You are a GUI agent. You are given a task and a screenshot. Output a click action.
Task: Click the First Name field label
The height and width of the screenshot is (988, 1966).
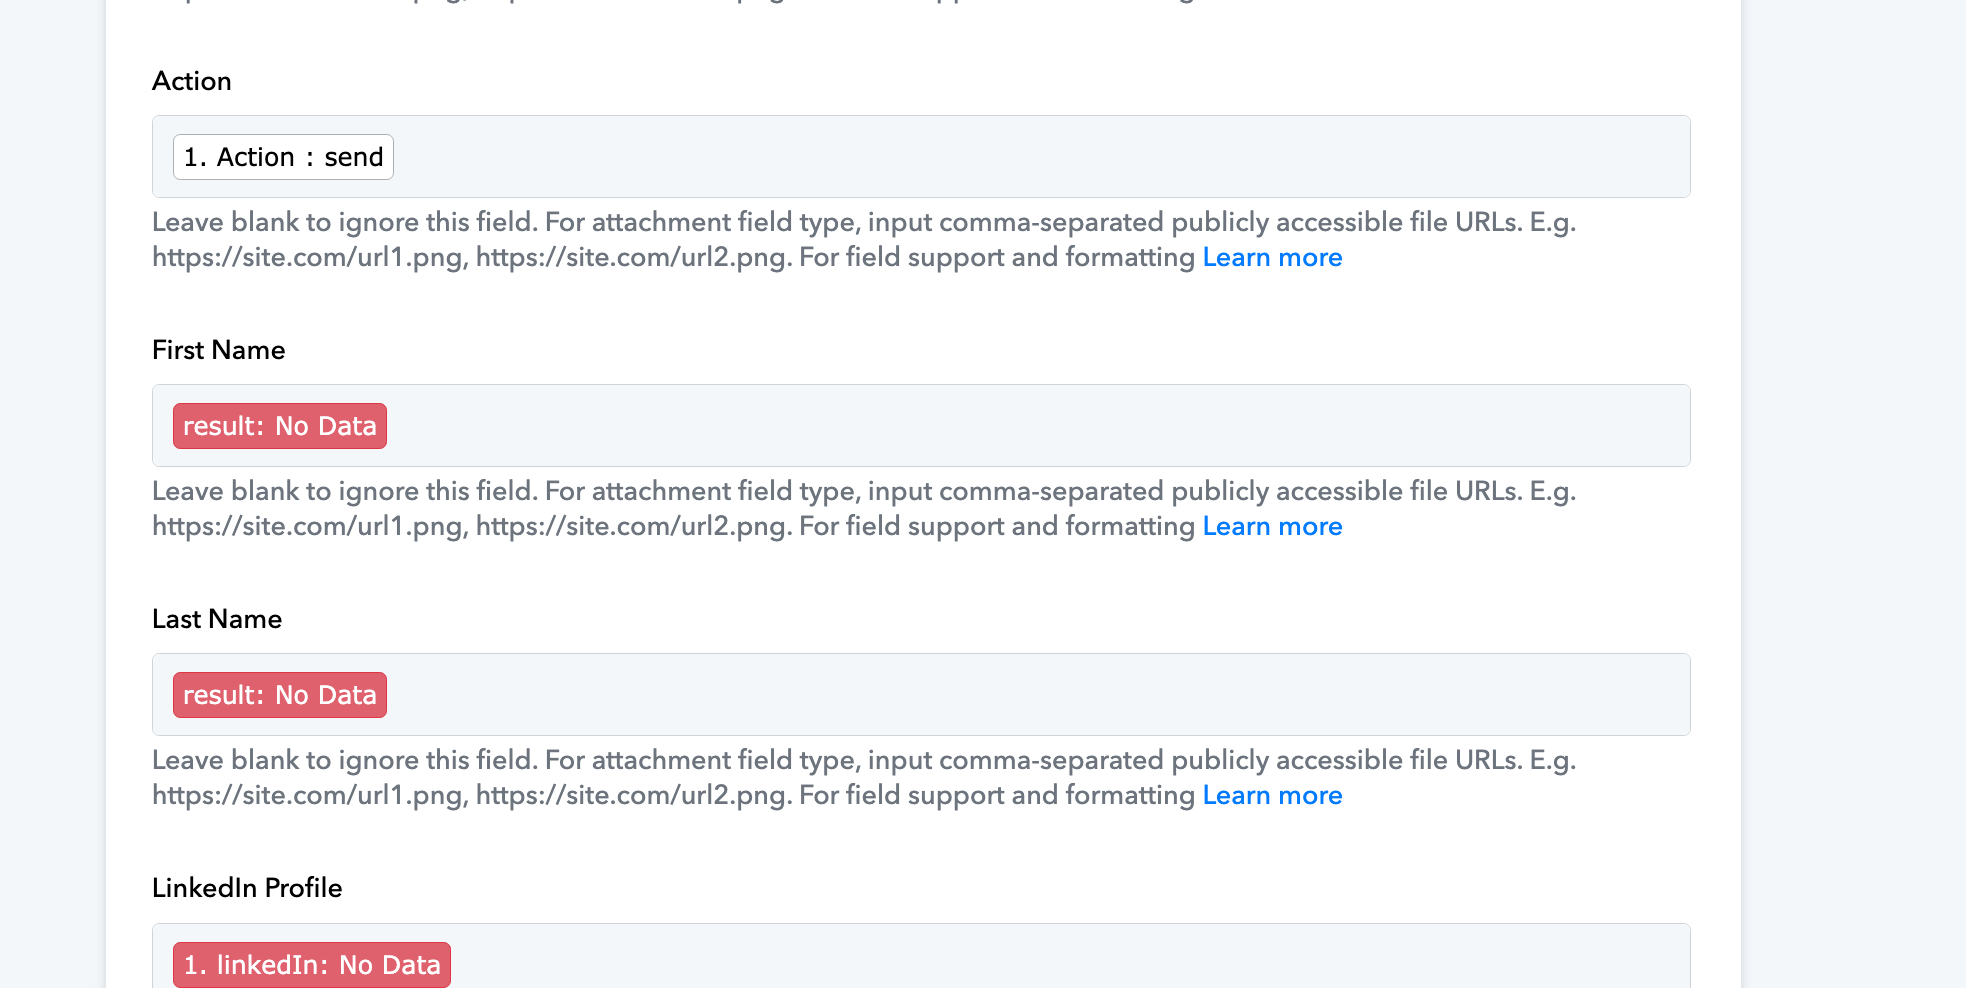point(219,350)
